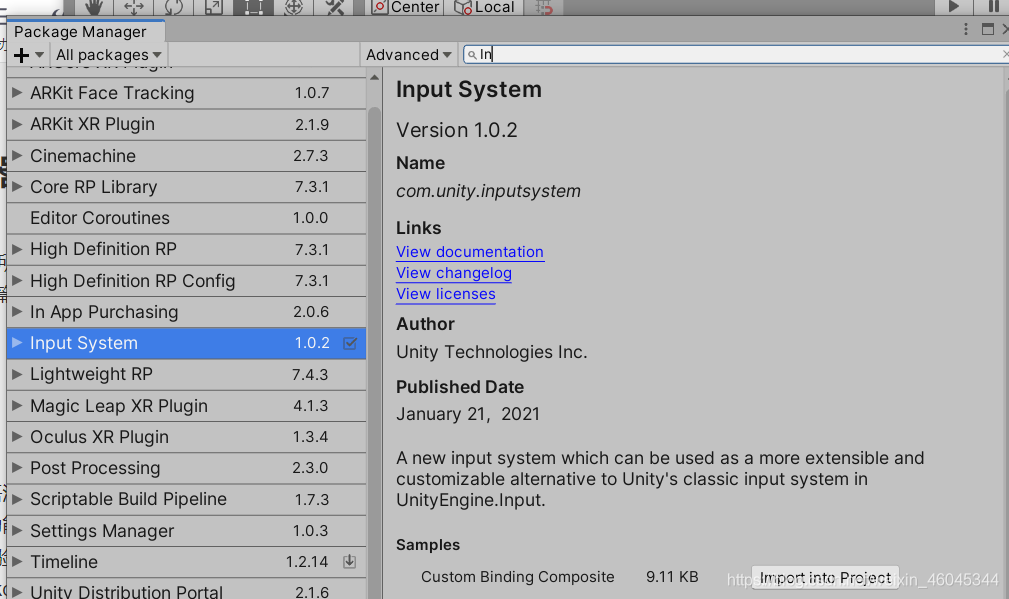1009x599 pixels.
Task: Expand High Definition RP Config arrow
Action: 17,281
